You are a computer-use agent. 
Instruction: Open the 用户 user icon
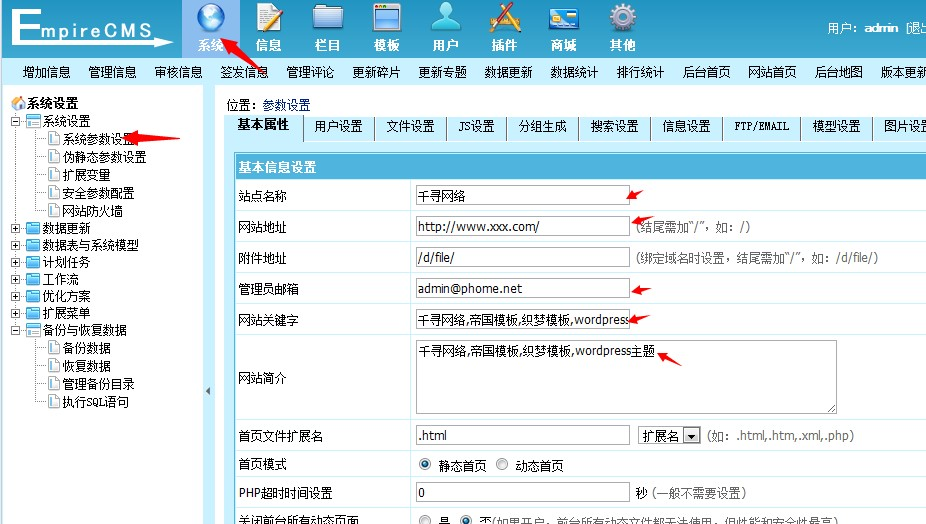[x=446, y=20]
